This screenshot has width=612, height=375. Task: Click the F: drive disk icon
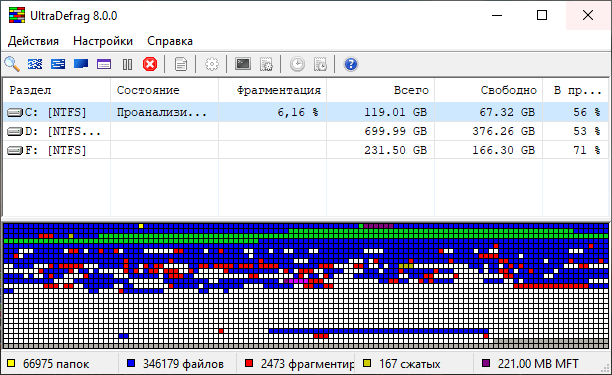[15, 150]
